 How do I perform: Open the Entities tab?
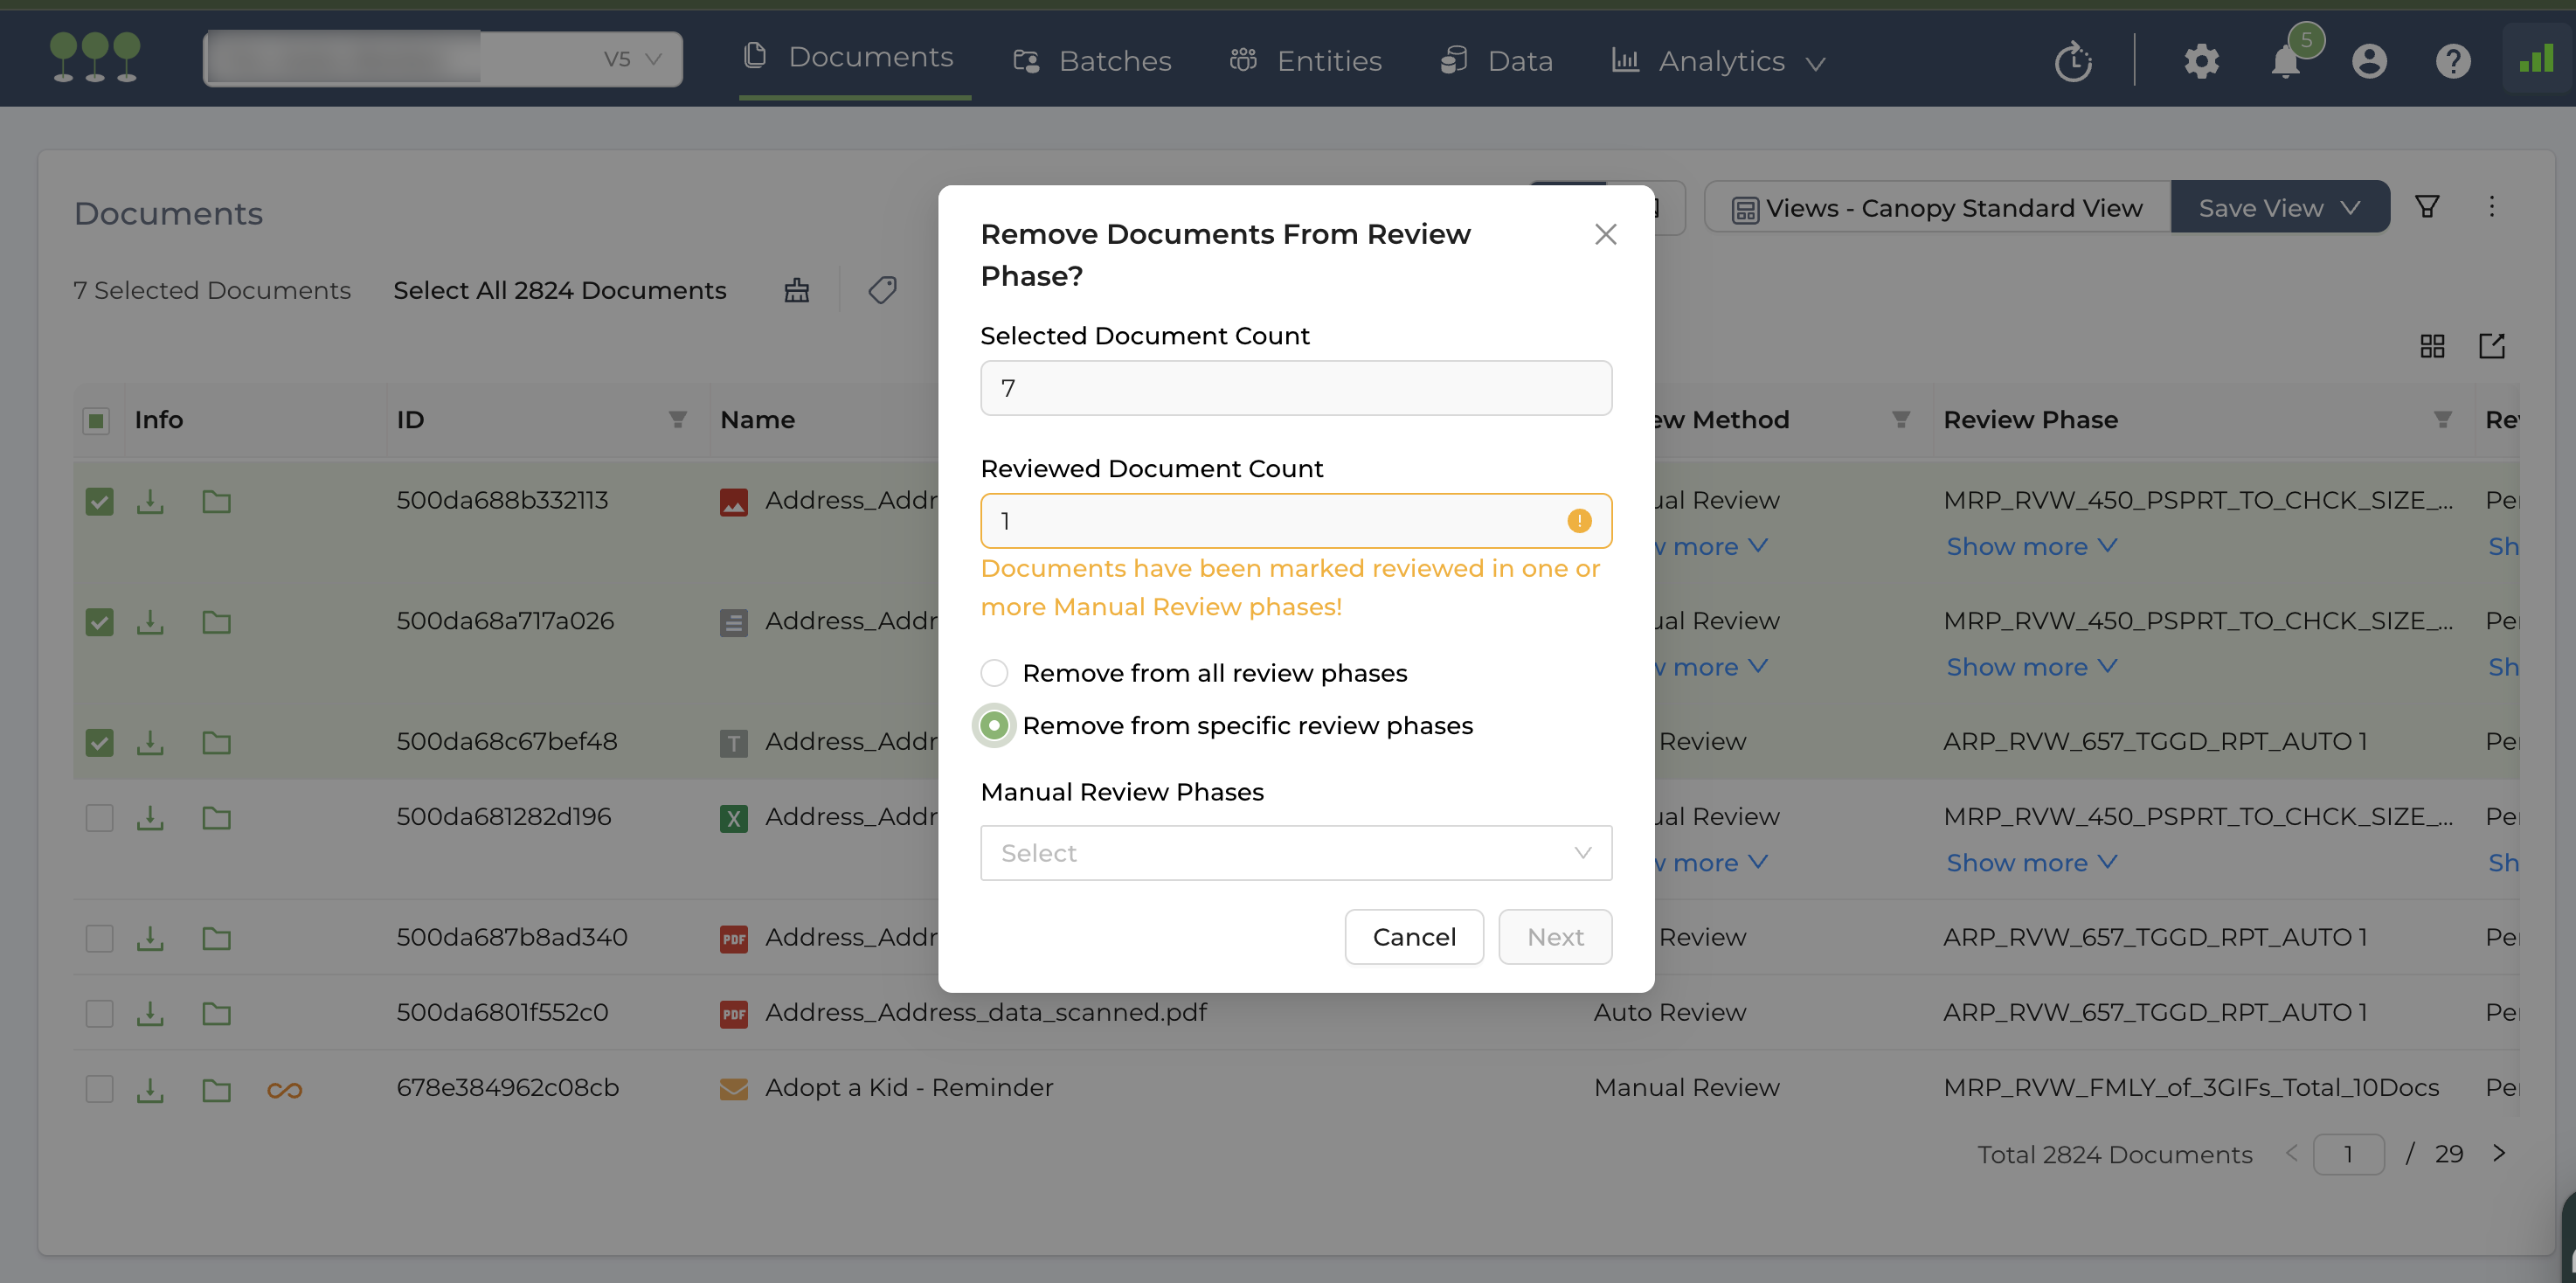click(1306, 61)
